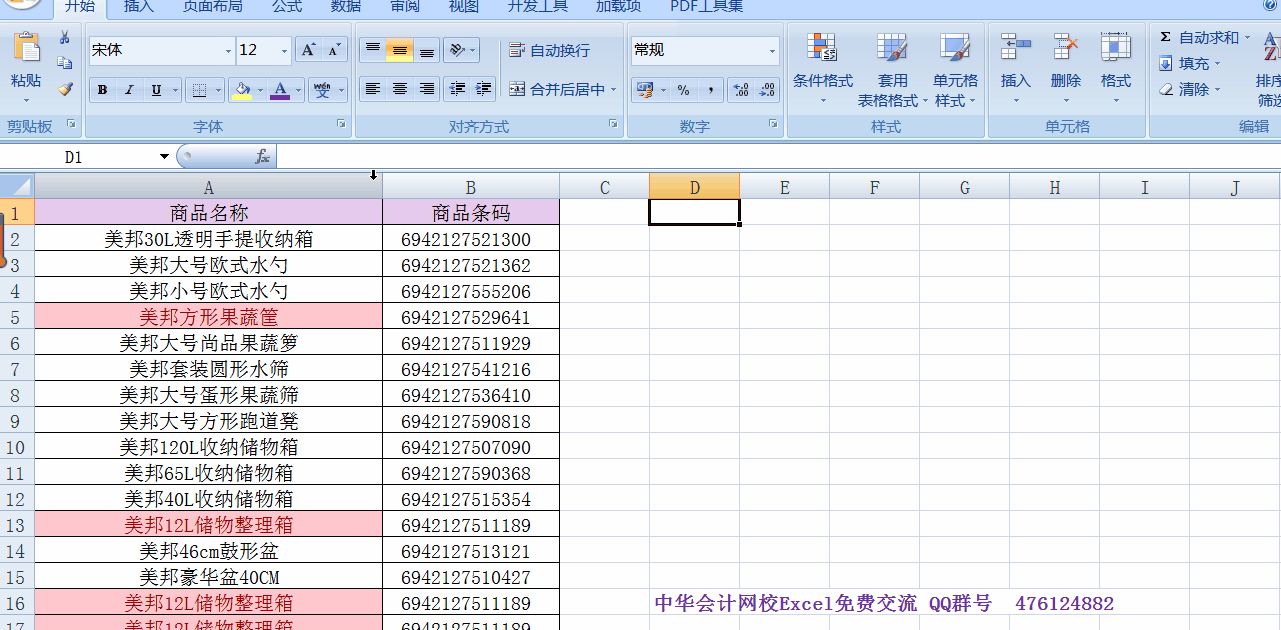
Task: Toggle Italic formatting
Action: click(x=129, y=90)
